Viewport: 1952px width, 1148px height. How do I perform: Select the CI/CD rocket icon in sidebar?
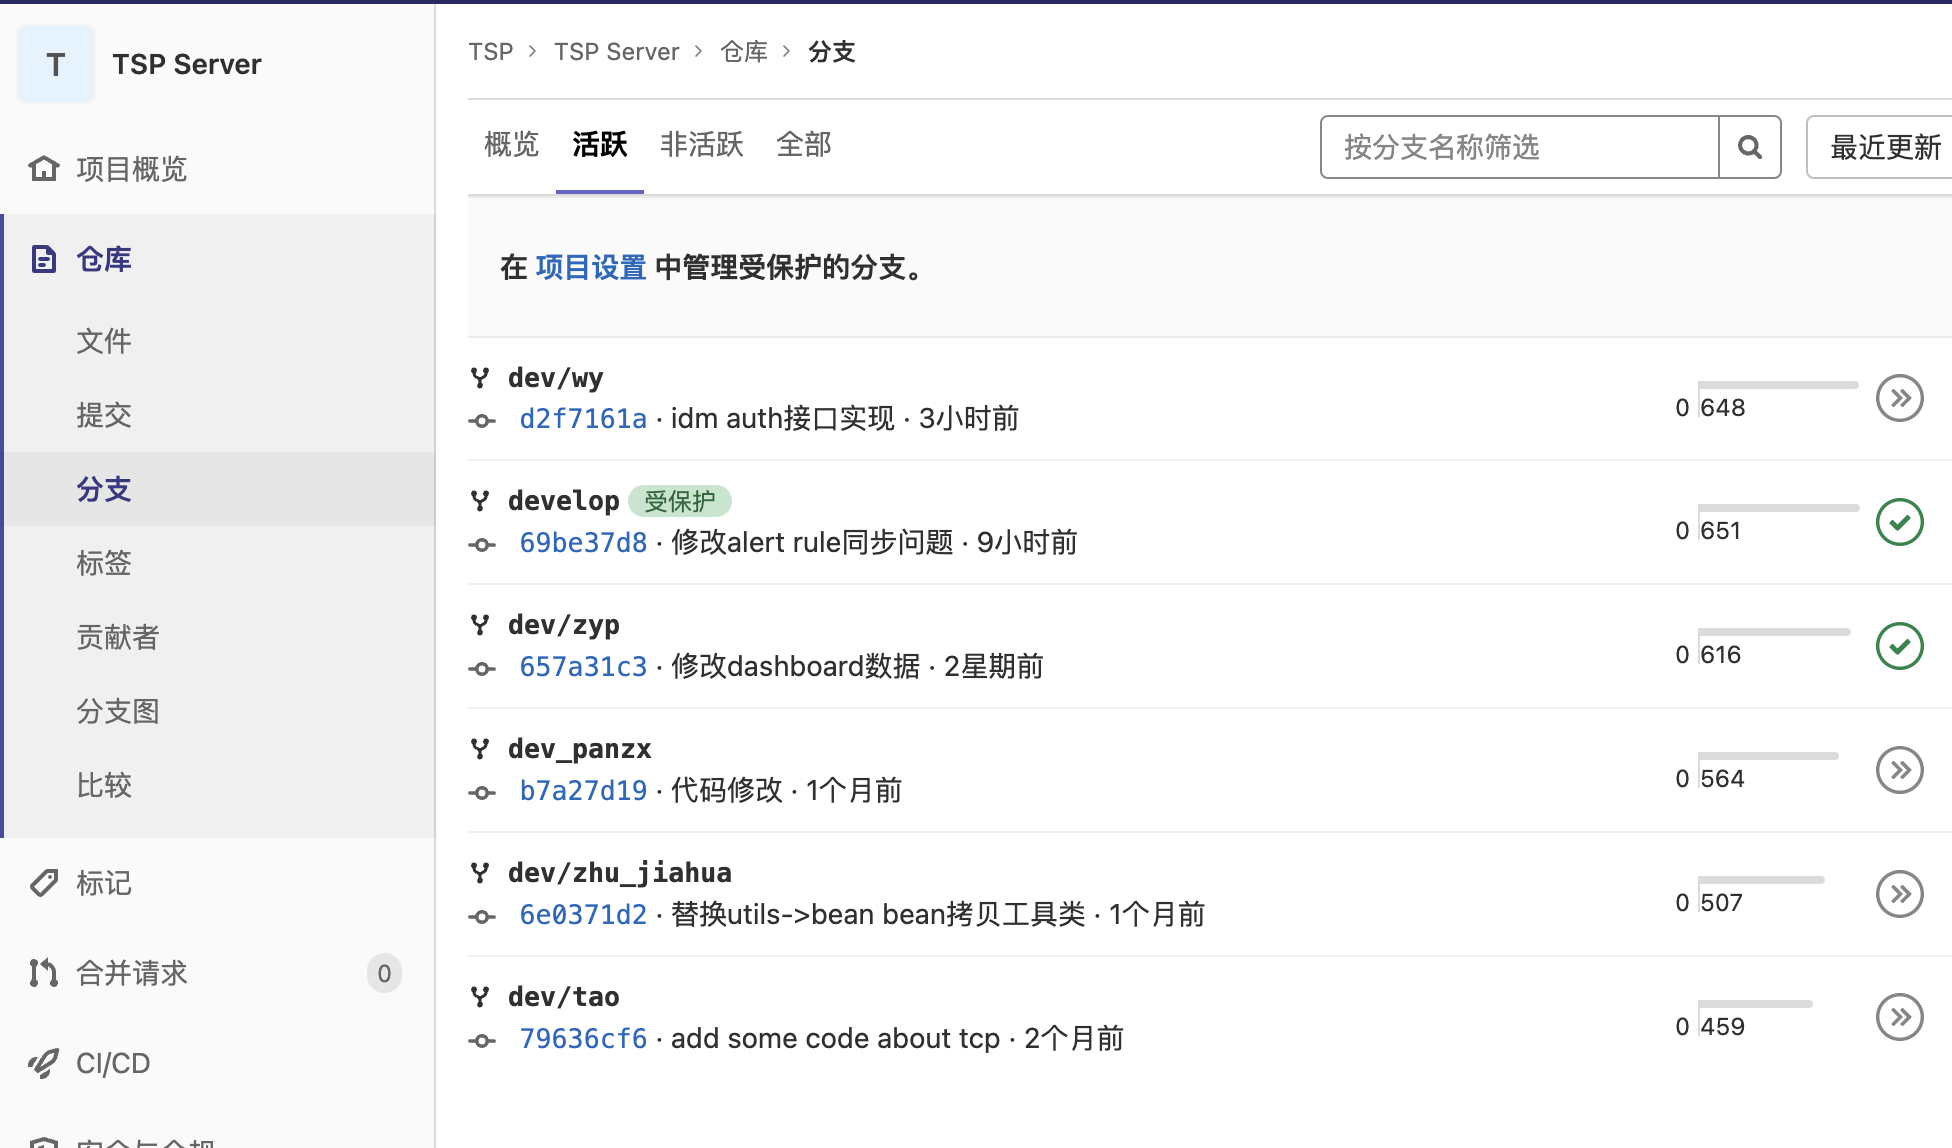44,1063
